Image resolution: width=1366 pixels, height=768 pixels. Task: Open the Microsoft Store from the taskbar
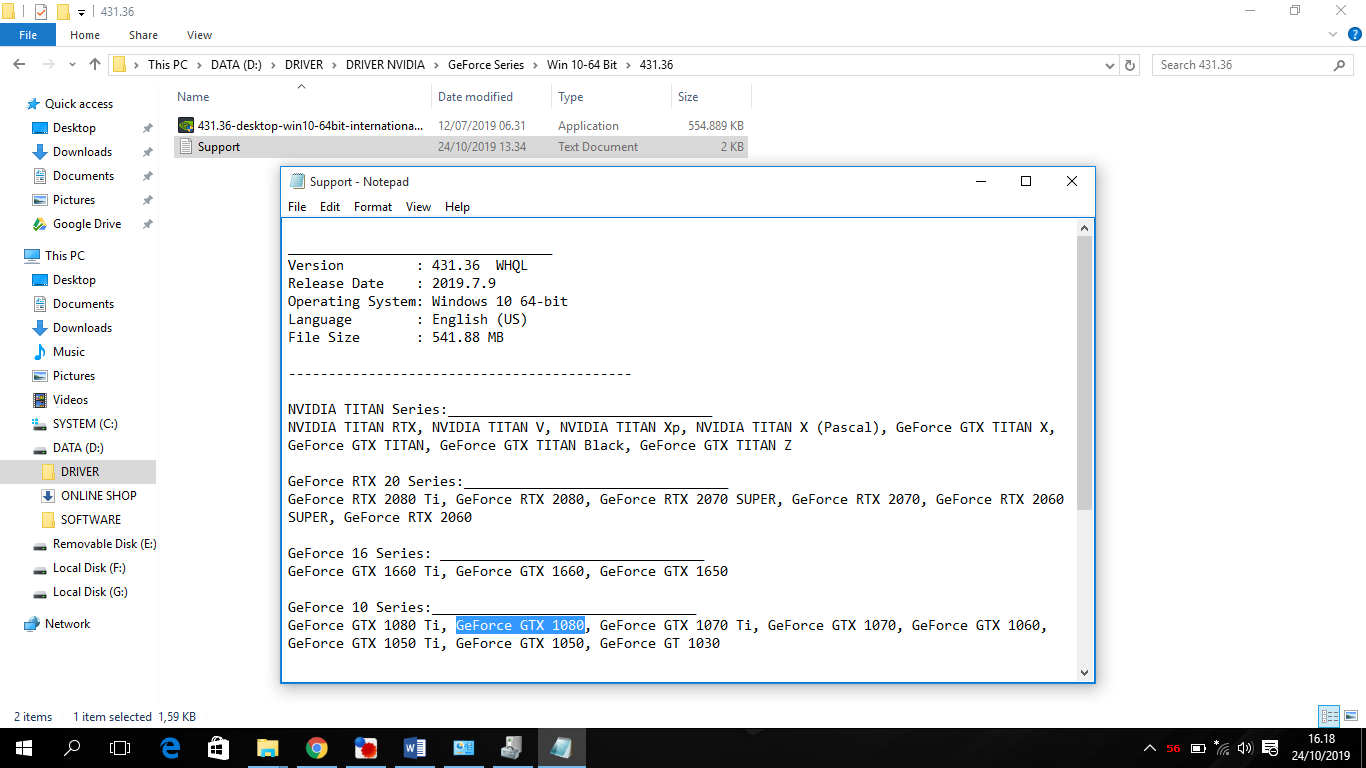pyautogui.click(x=218, y=747)
